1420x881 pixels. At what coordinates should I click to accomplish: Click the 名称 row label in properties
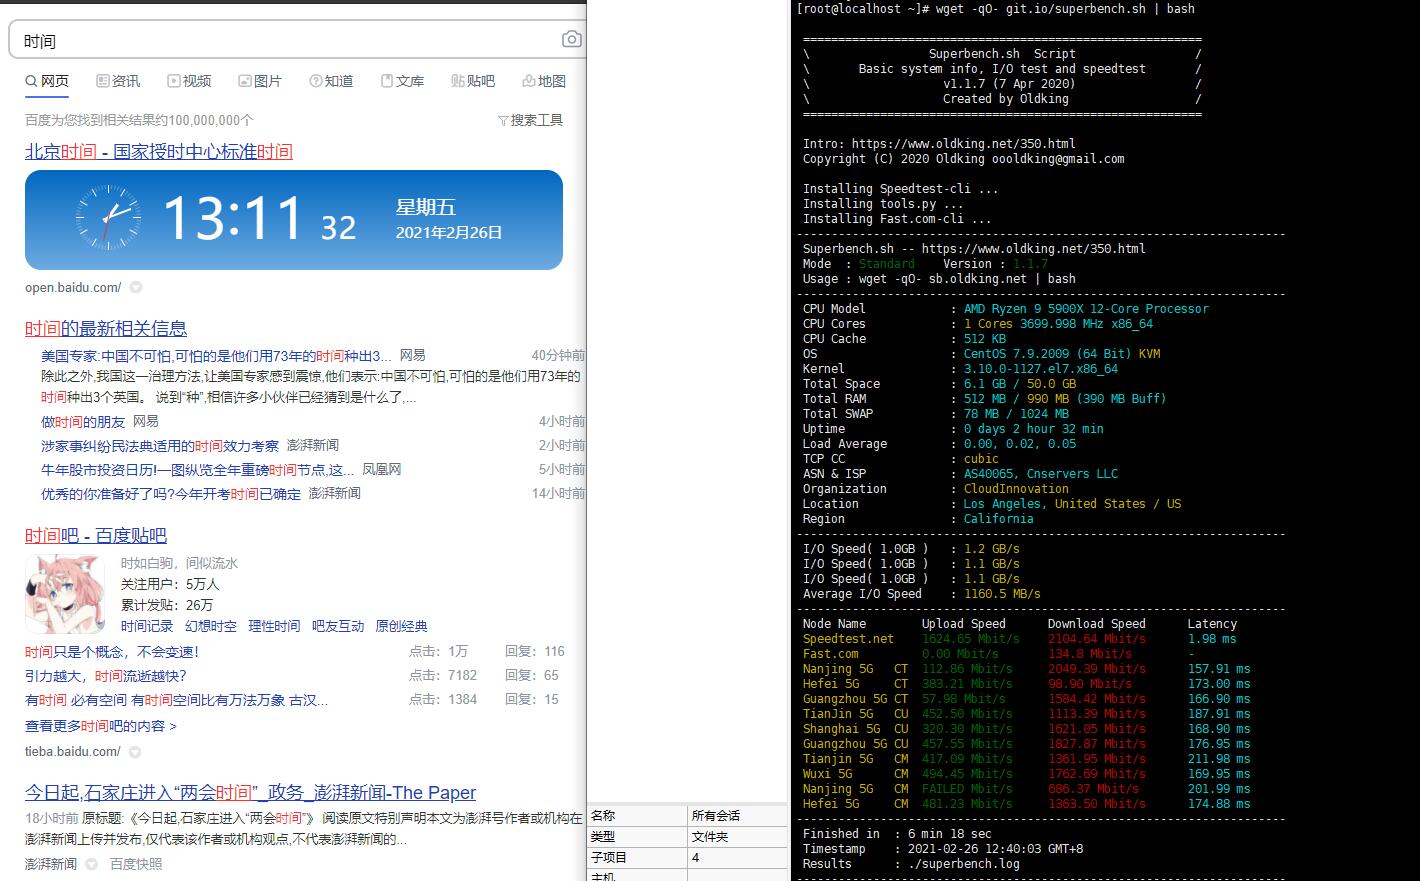(x=637, y=816)
